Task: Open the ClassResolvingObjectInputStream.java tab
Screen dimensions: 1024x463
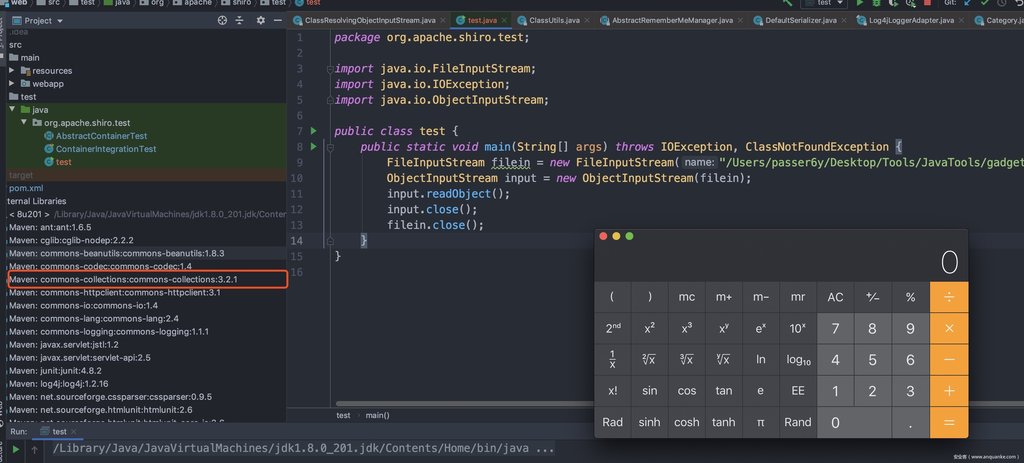Action: point(370,20)
